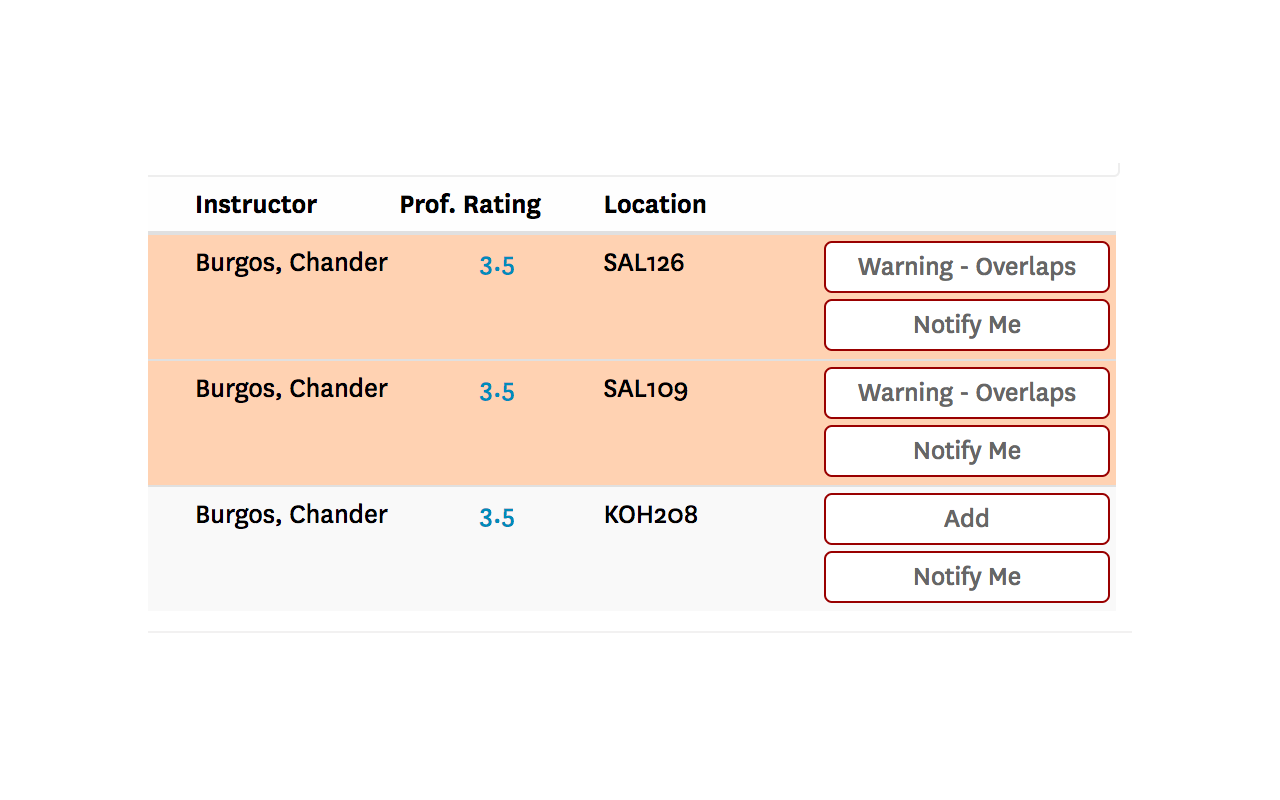Click the Prof. Rating column header
The height and width of the screenshot is (800, 1280).
point(470,204)
